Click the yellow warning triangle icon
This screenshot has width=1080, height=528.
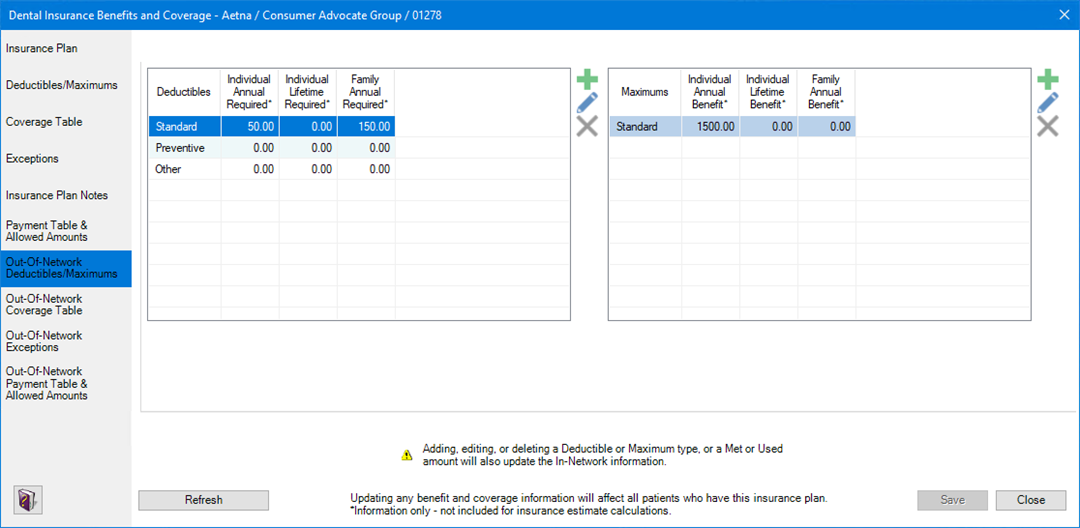click(x=407, y=456)
